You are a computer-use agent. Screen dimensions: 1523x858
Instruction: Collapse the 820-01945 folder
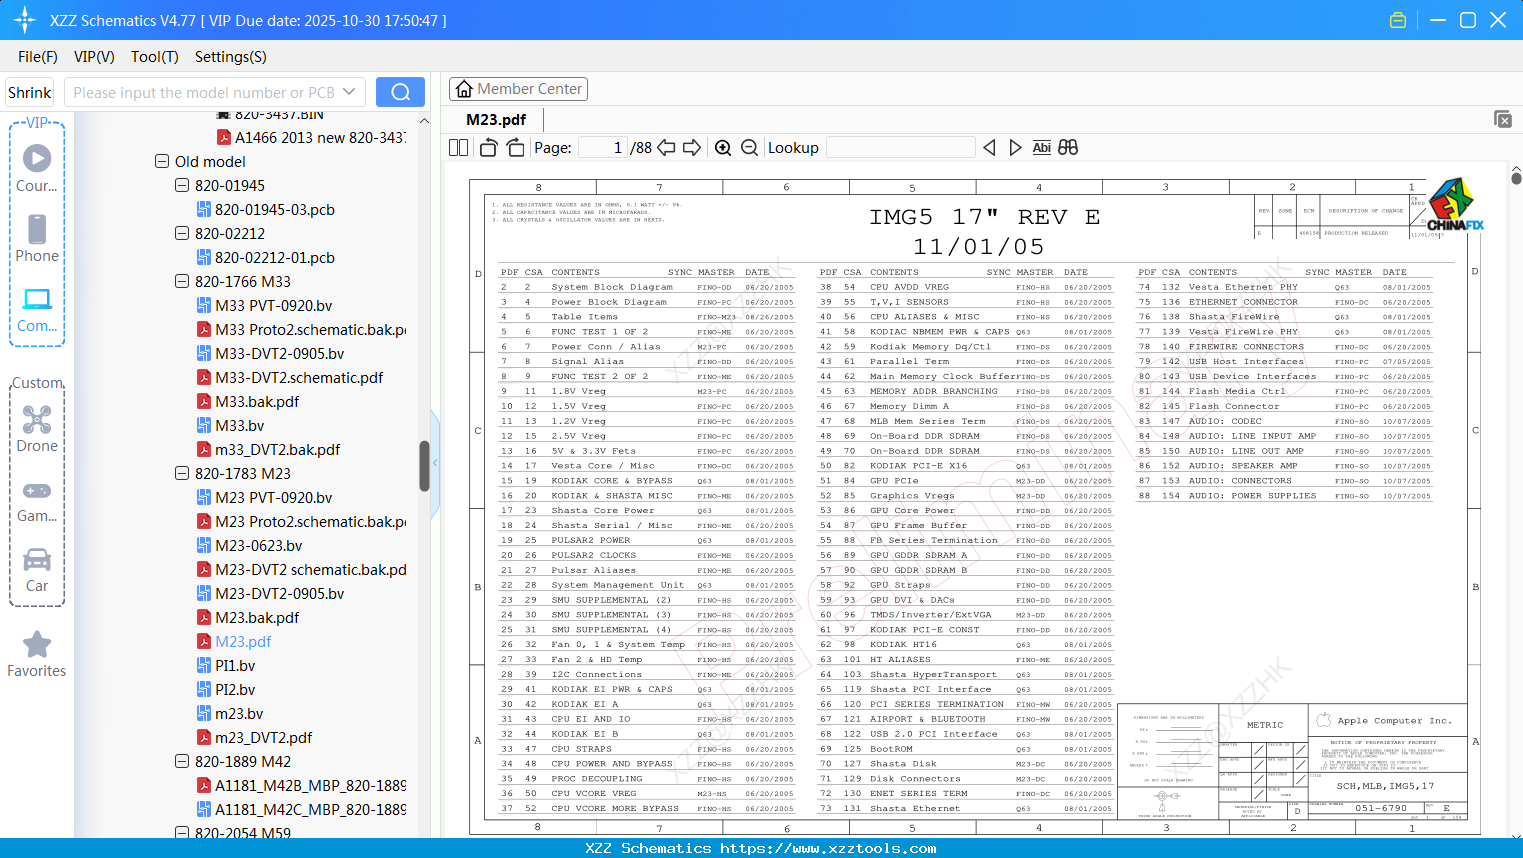click(x=182, y=185)
